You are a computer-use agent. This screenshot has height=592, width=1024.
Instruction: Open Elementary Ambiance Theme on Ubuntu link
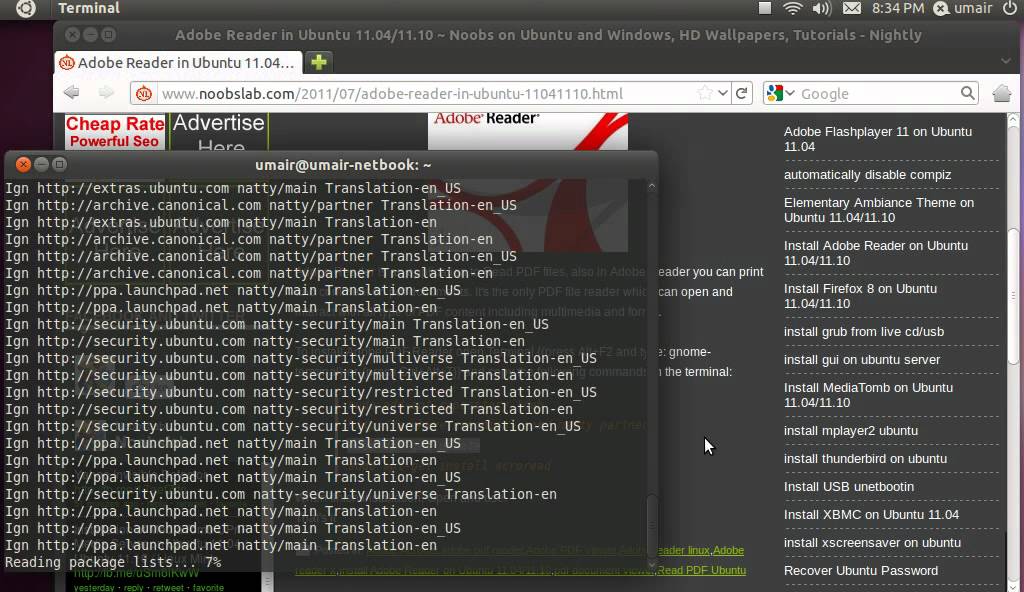(879, 210)
